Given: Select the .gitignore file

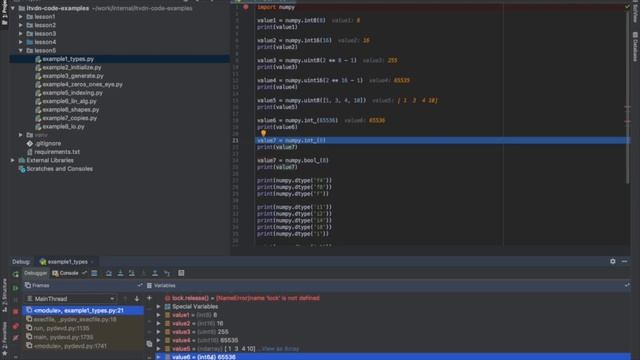Looking at the screenshot, I should pos(48,143).
